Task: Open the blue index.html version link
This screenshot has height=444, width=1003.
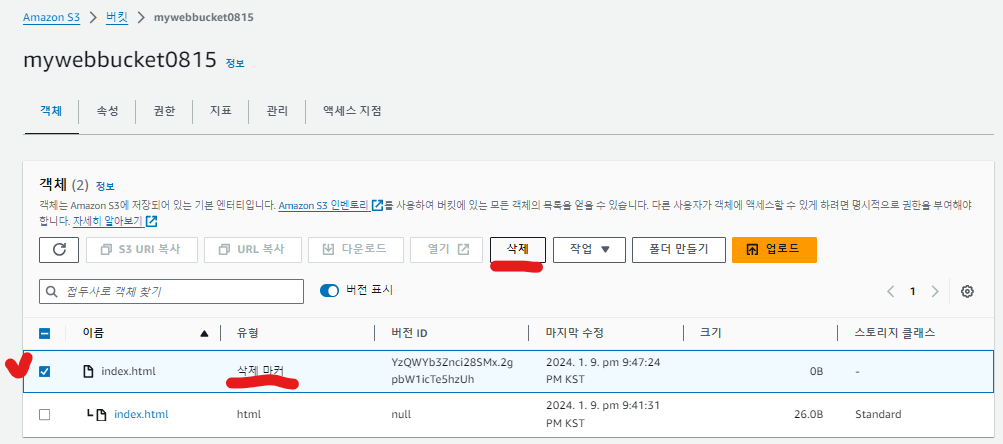Action: click(141, 415)
